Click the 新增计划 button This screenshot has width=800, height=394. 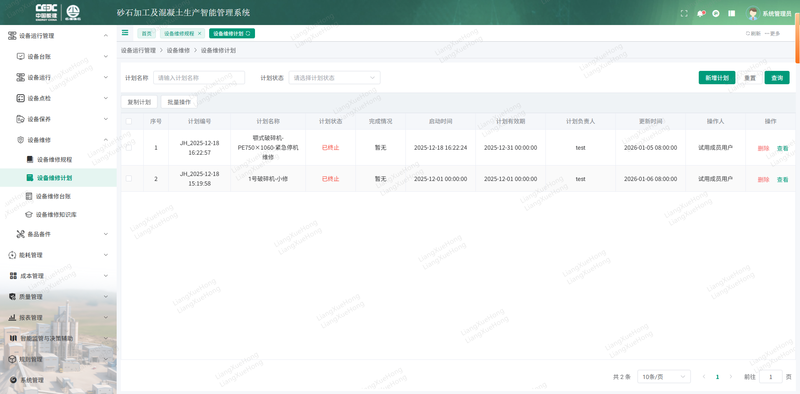point(717,78)
